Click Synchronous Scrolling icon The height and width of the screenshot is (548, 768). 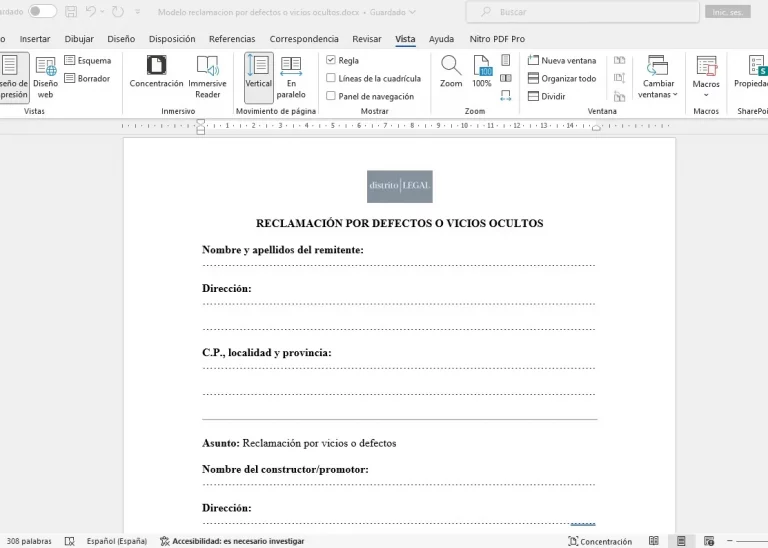620,78
